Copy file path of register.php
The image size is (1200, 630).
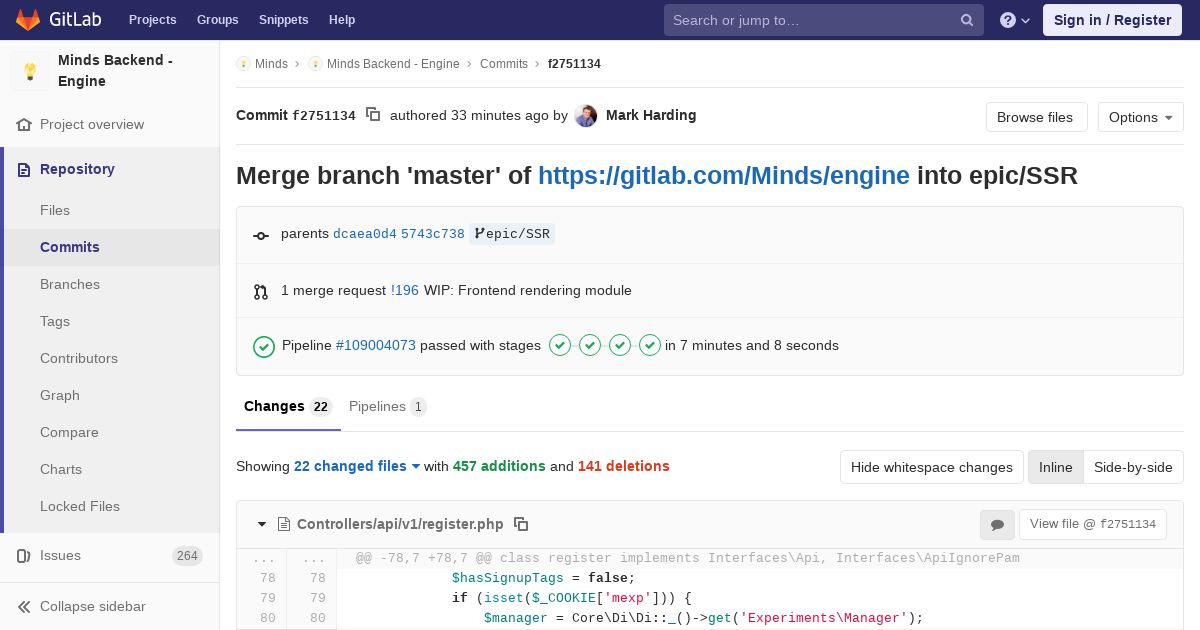point(521,524)
